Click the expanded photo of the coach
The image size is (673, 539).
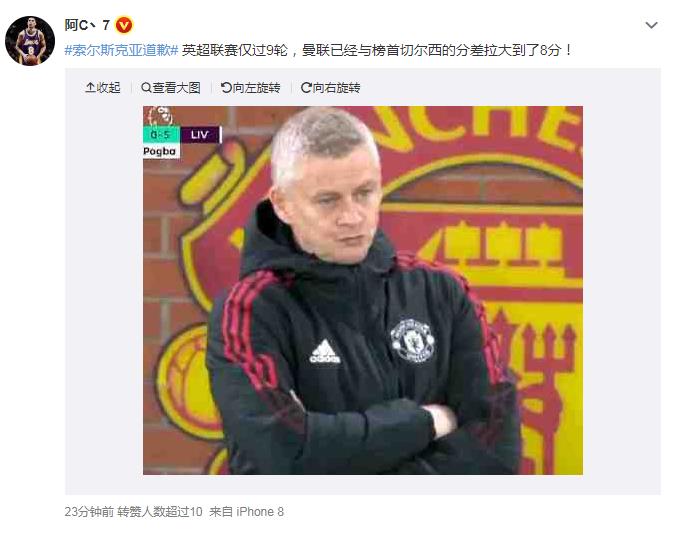[363, 290]
